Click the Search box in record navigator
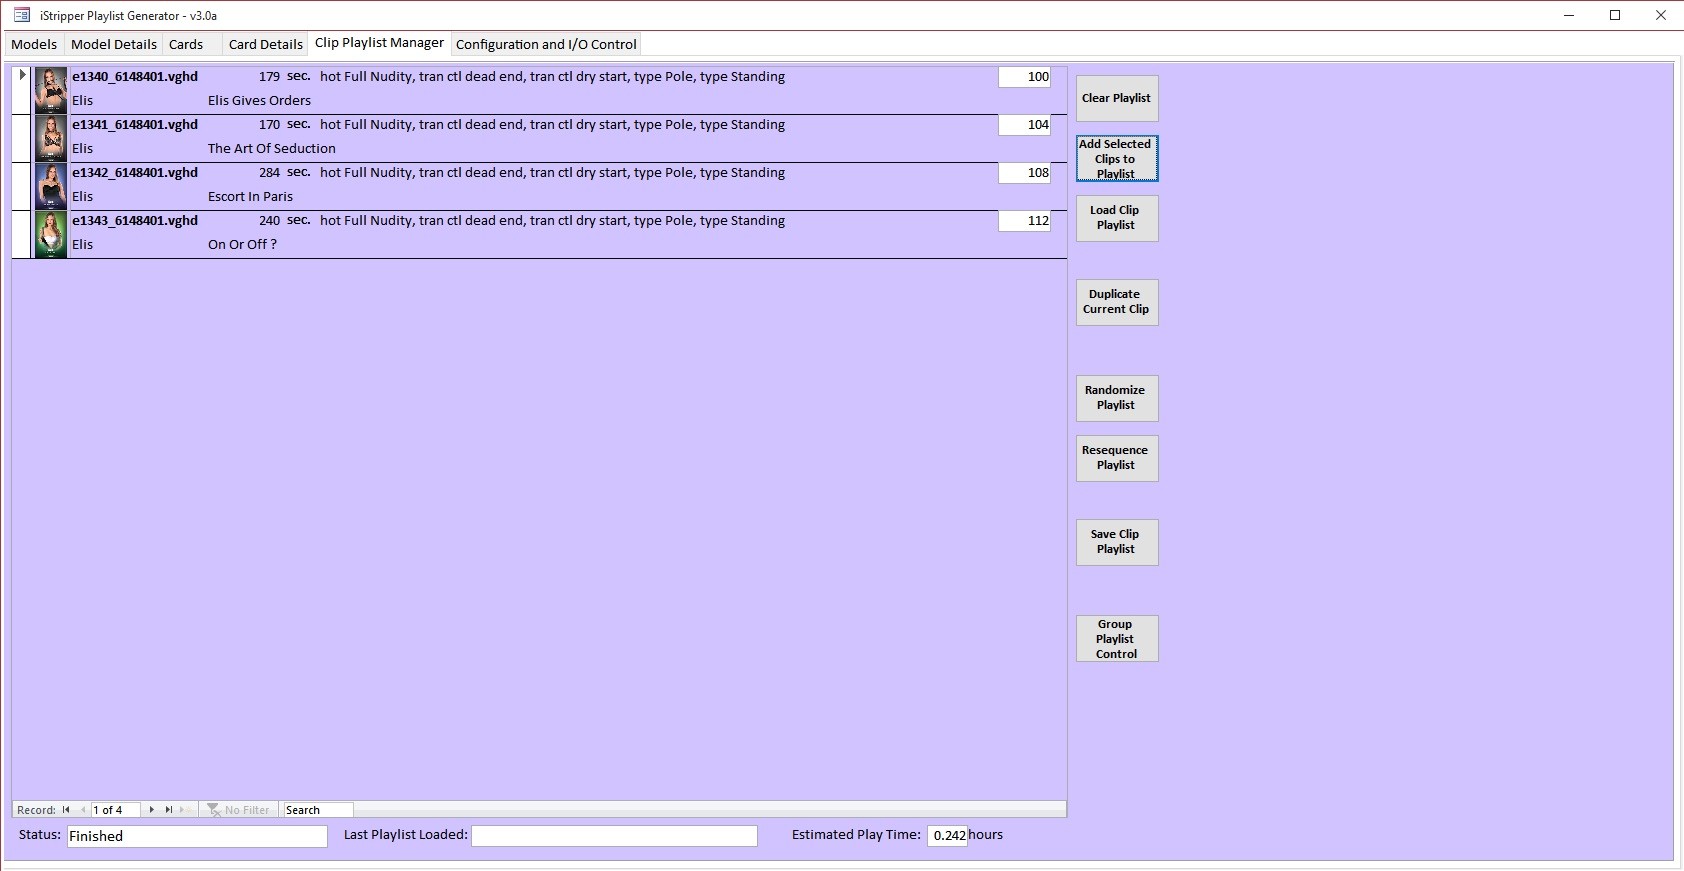The image size is (1684, 871). (317, 810)
